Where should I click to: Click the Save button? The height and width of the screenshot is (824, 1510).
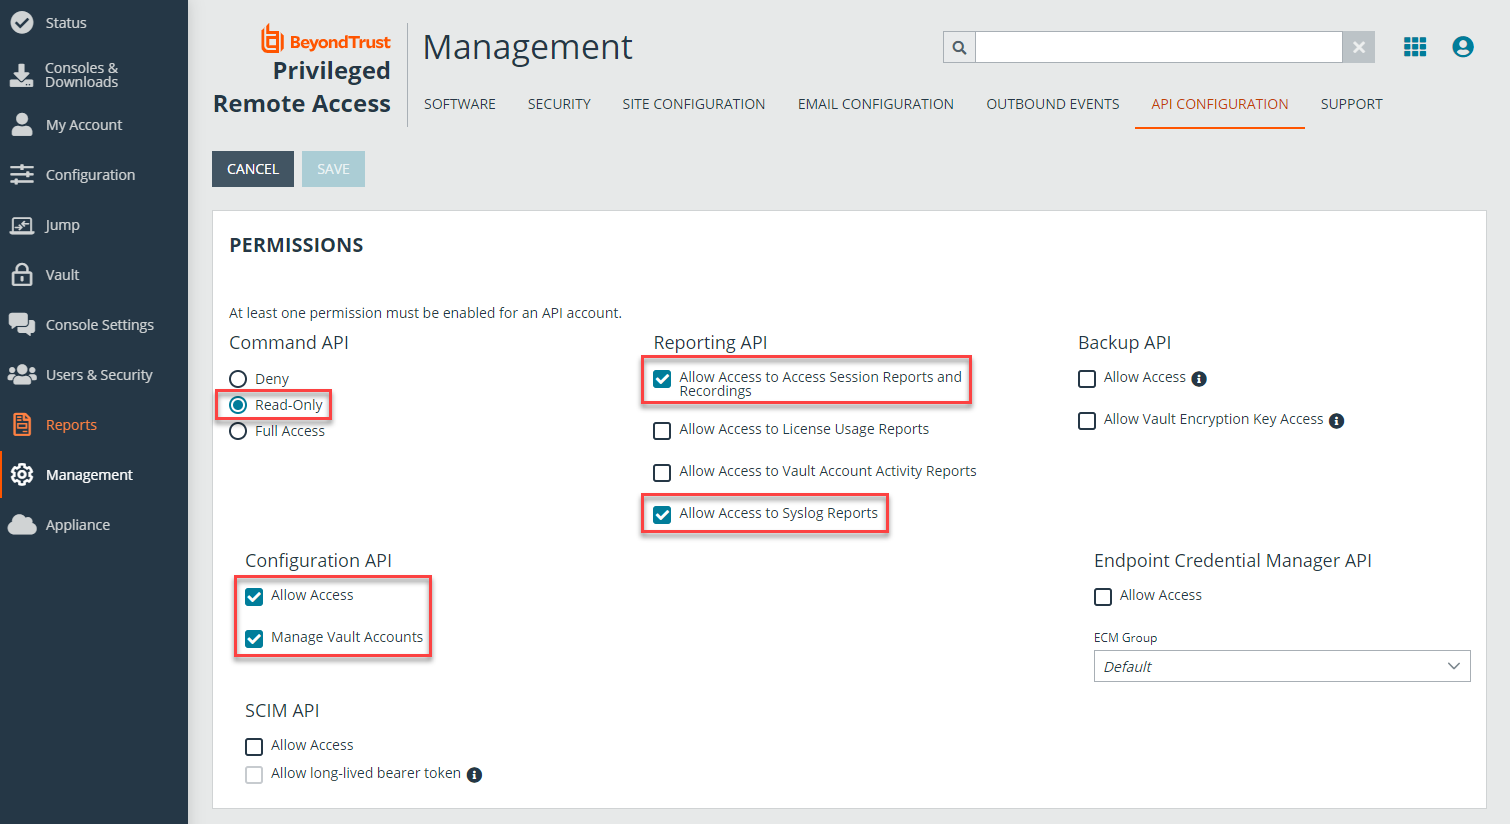click(333, 169)
